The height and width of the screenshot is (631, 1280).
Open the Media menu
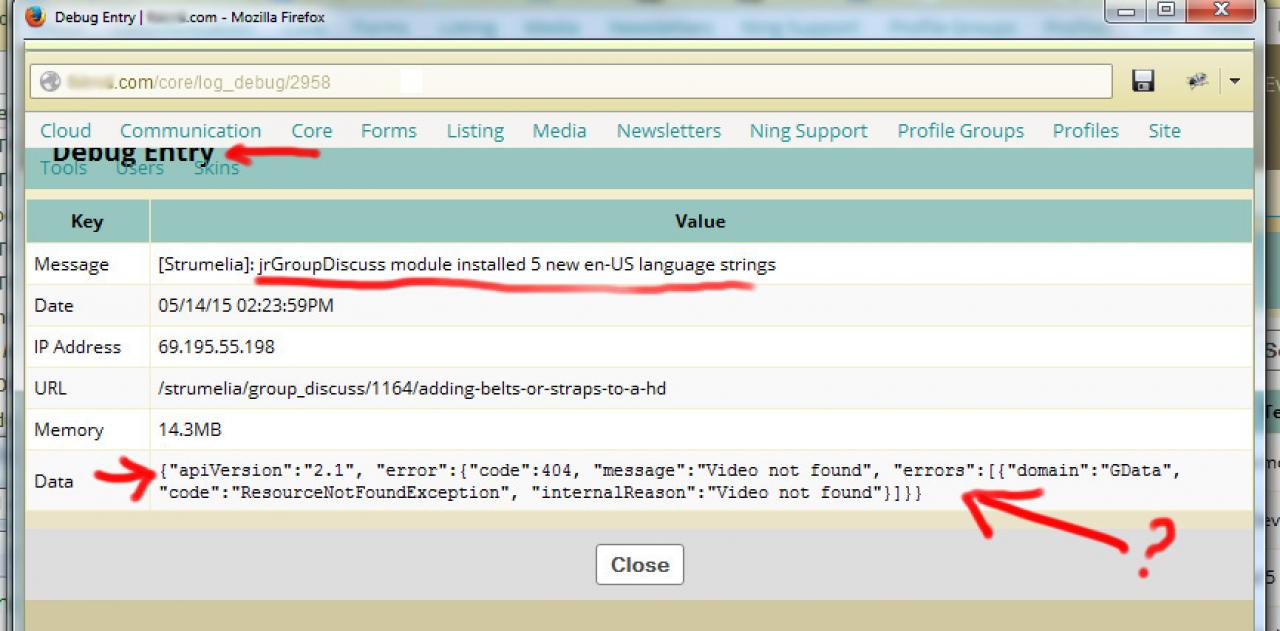tap(559, 131)
